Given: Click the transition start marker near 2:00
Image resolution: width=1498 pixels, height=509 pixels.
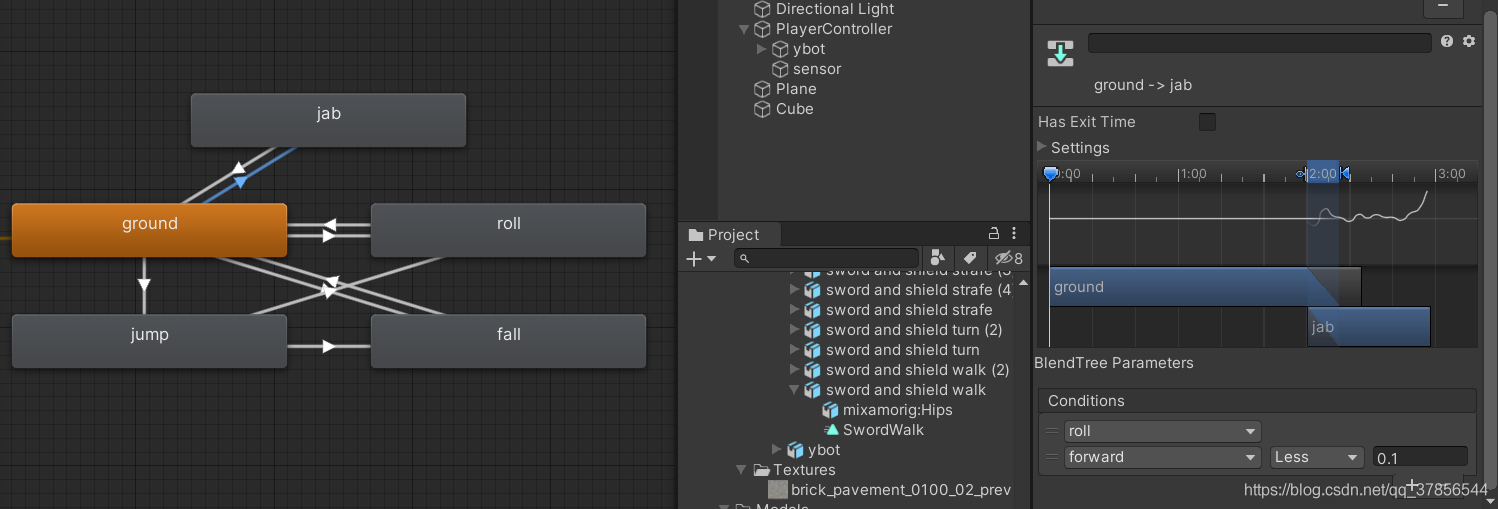Looking at the screenshot, I should pos(1302,174).
